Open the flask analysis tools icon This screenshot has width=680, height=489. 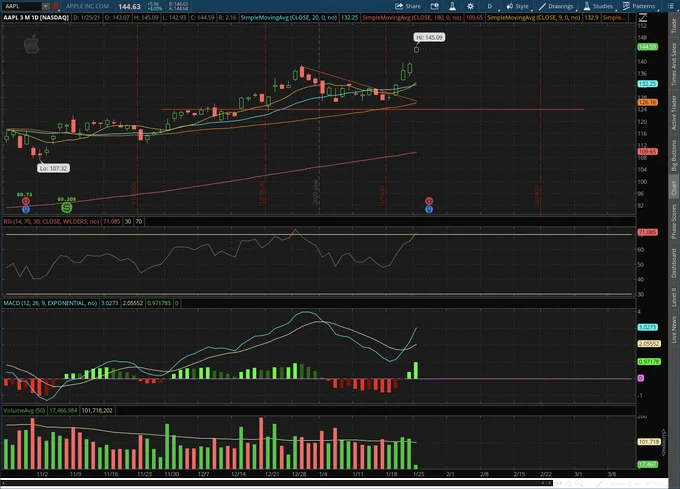pyautogui.click(x=452, y=6)
